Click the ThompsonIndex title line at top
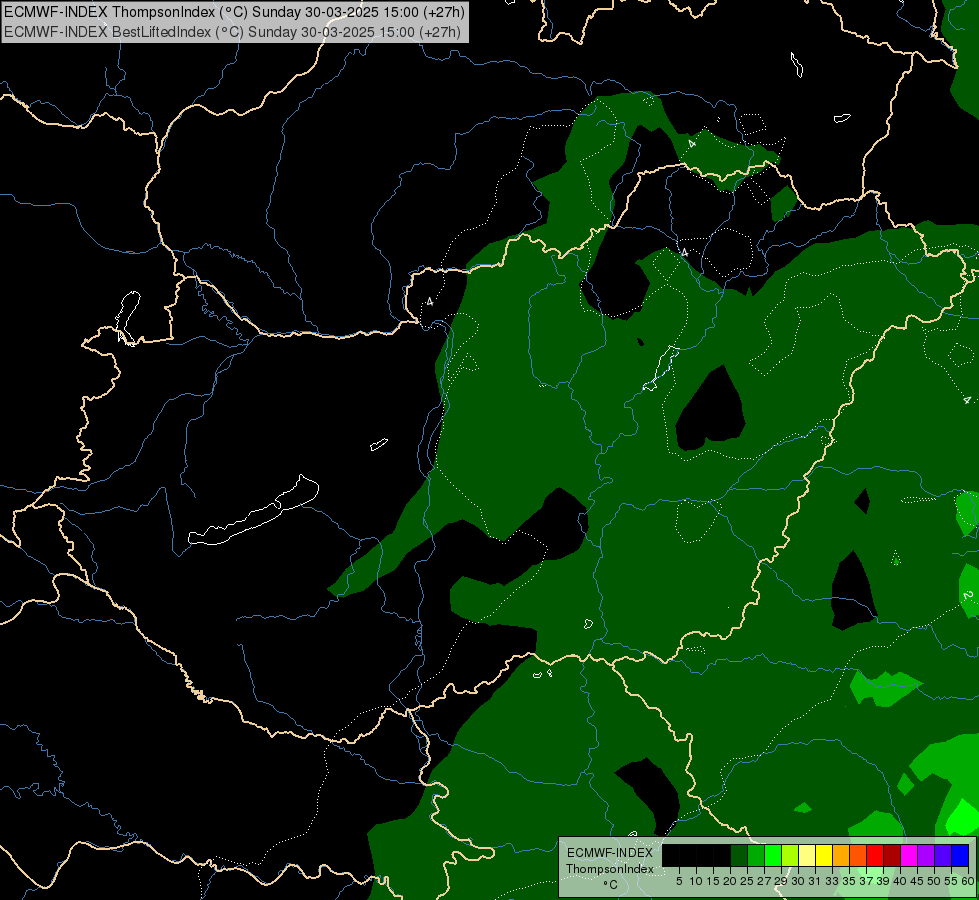 (x=234, y=12)
